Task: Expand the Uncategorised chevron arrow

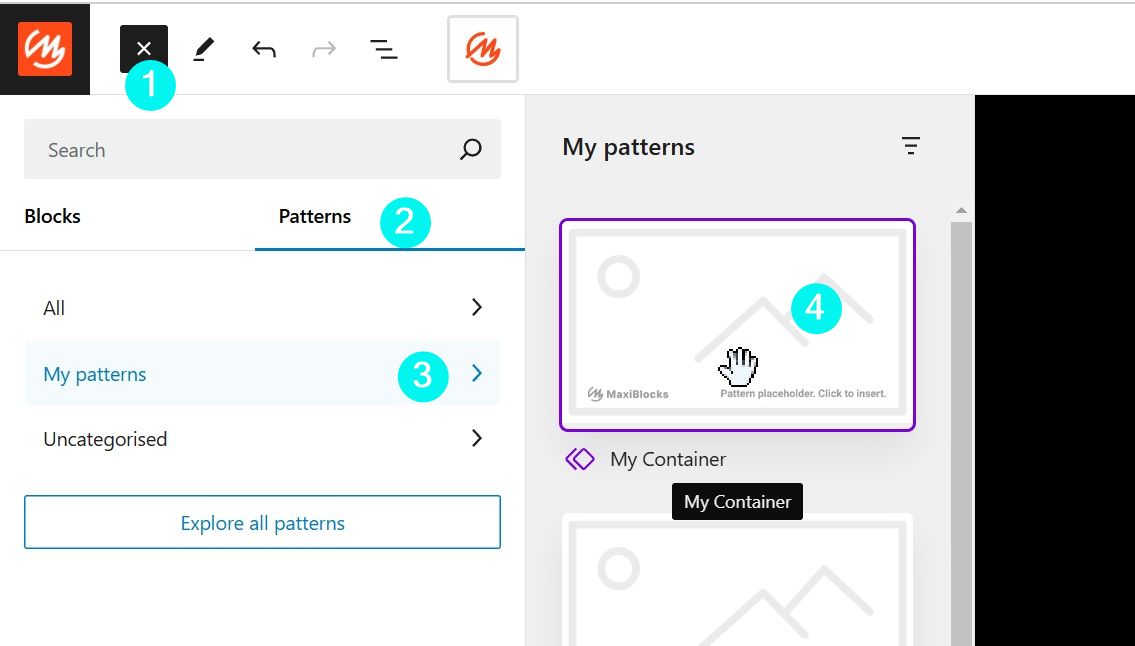Action: coord(476,438)
